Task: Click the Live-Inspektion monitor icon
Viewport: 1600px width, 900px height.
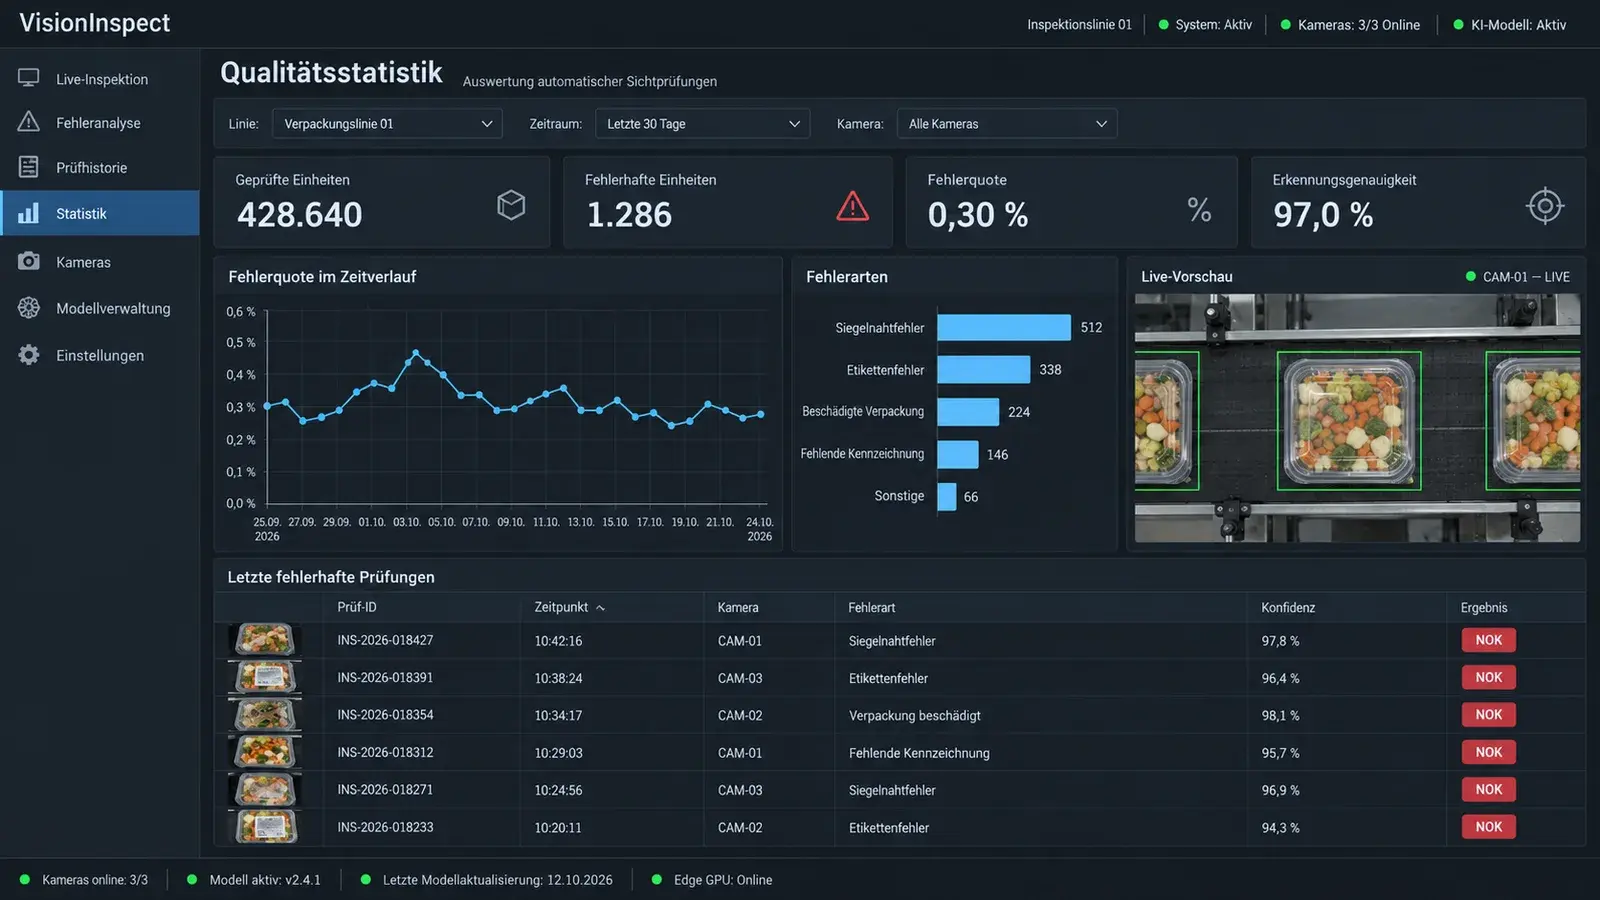Action: point(29,78)
